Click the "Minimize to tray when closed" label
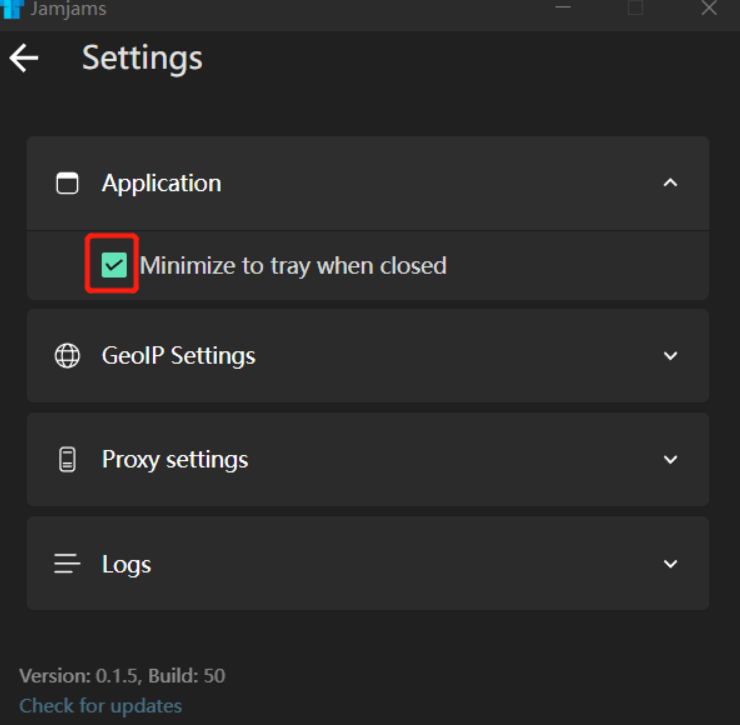 (293, 265)
